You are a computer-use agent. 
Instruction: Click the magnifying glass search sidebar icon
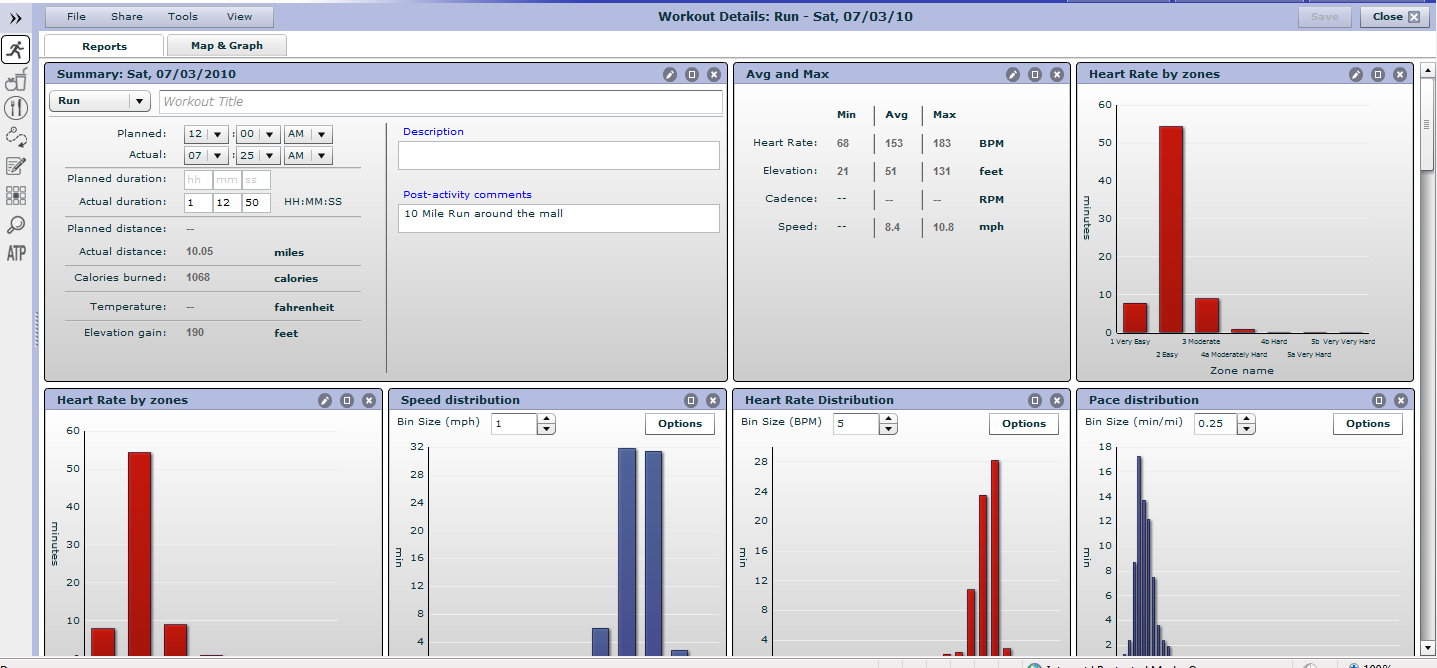tap(15, 225)
